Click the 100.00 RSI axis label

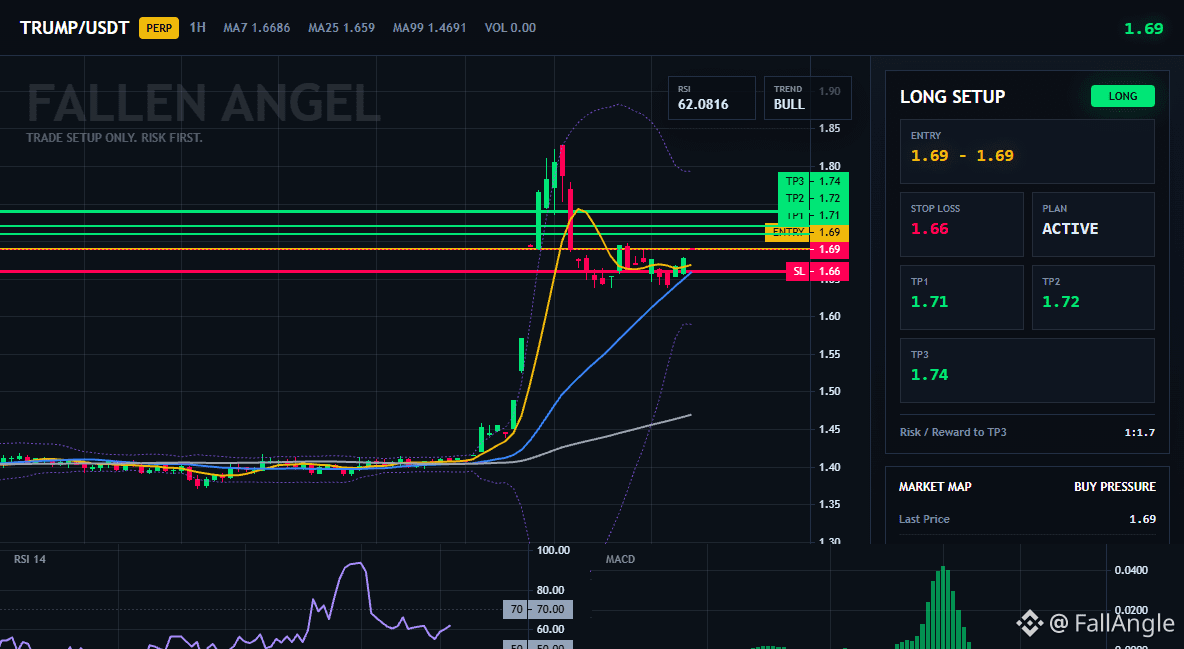[x=553, y=551]
